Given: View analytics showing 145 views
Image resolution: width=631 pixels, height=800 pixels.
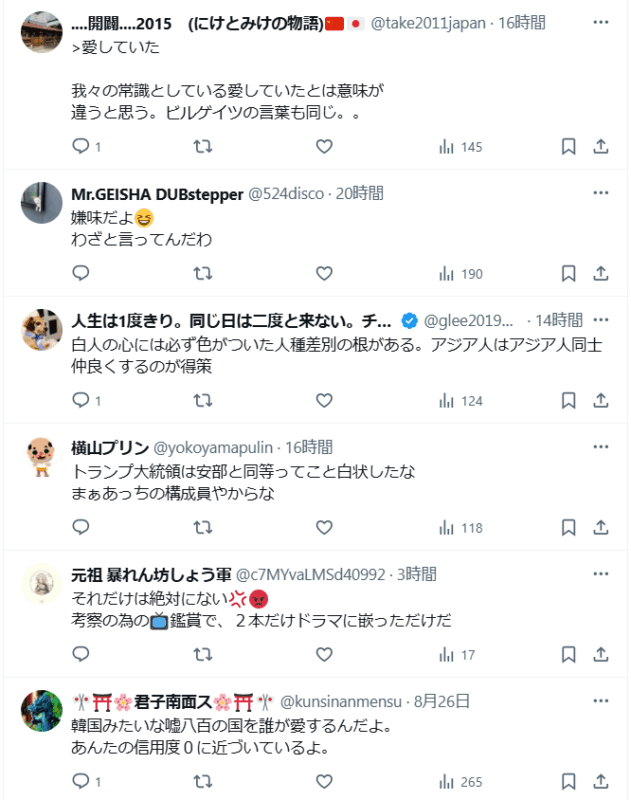Looking at the screenshot, I should 460,147.
